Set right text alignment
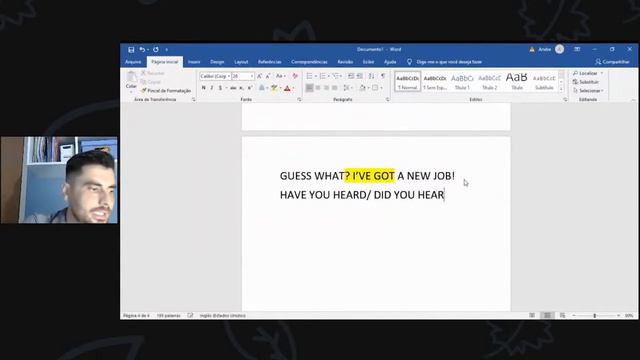This screenshot has width=640, height=360. (326, 88)
